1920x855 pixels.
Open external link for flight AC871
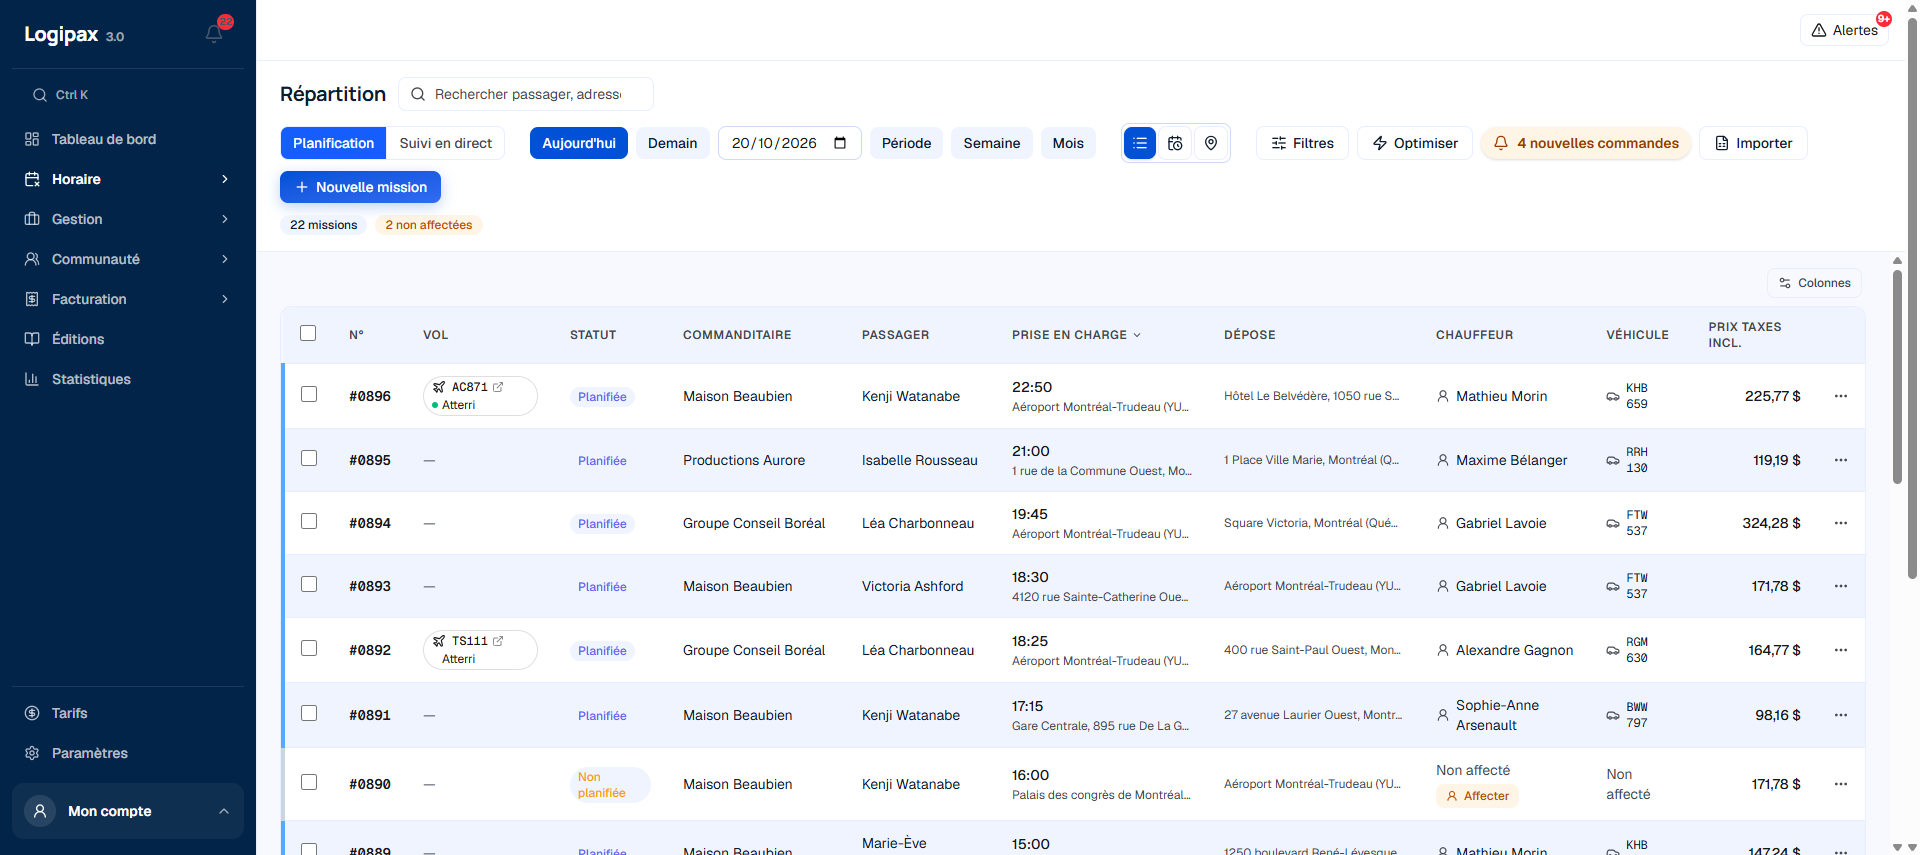[x=498, y=387]
